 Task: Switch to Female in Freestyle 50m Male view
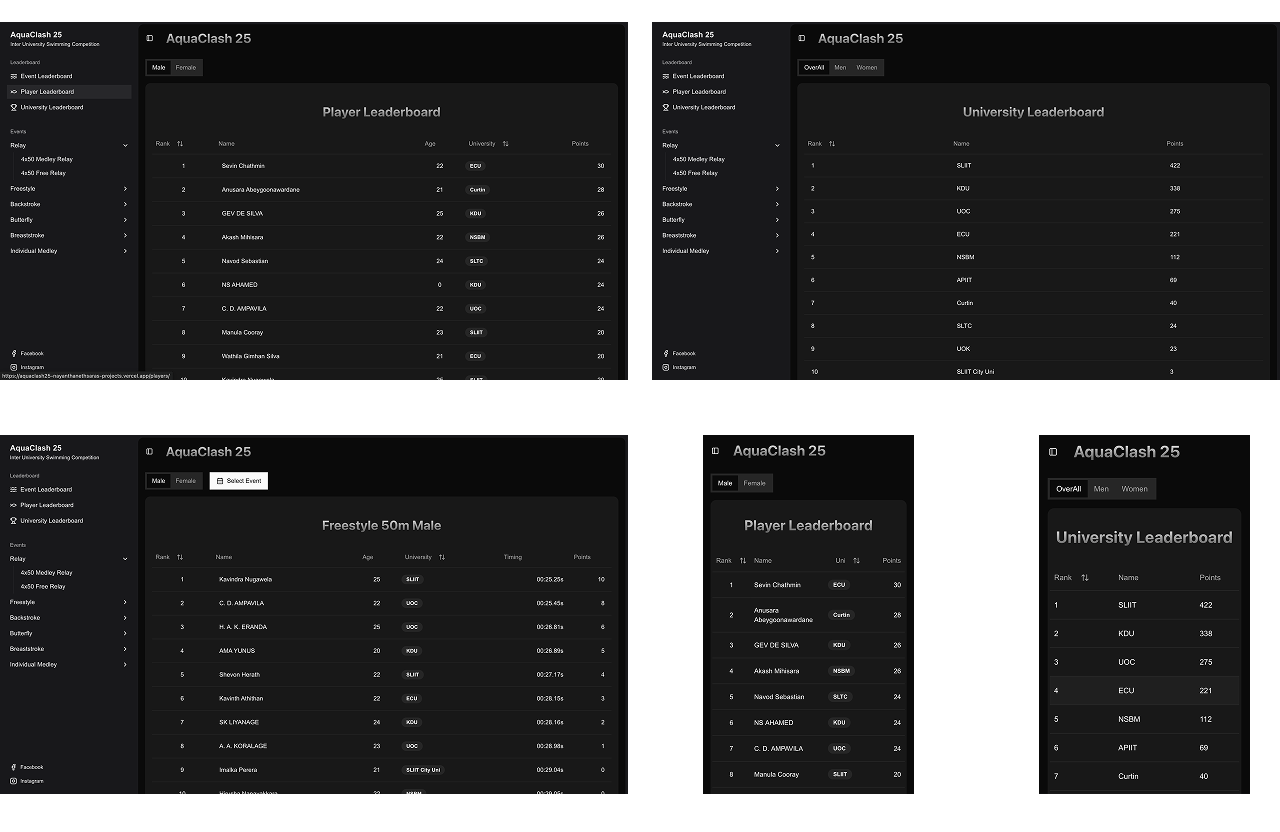click(186, 481)
